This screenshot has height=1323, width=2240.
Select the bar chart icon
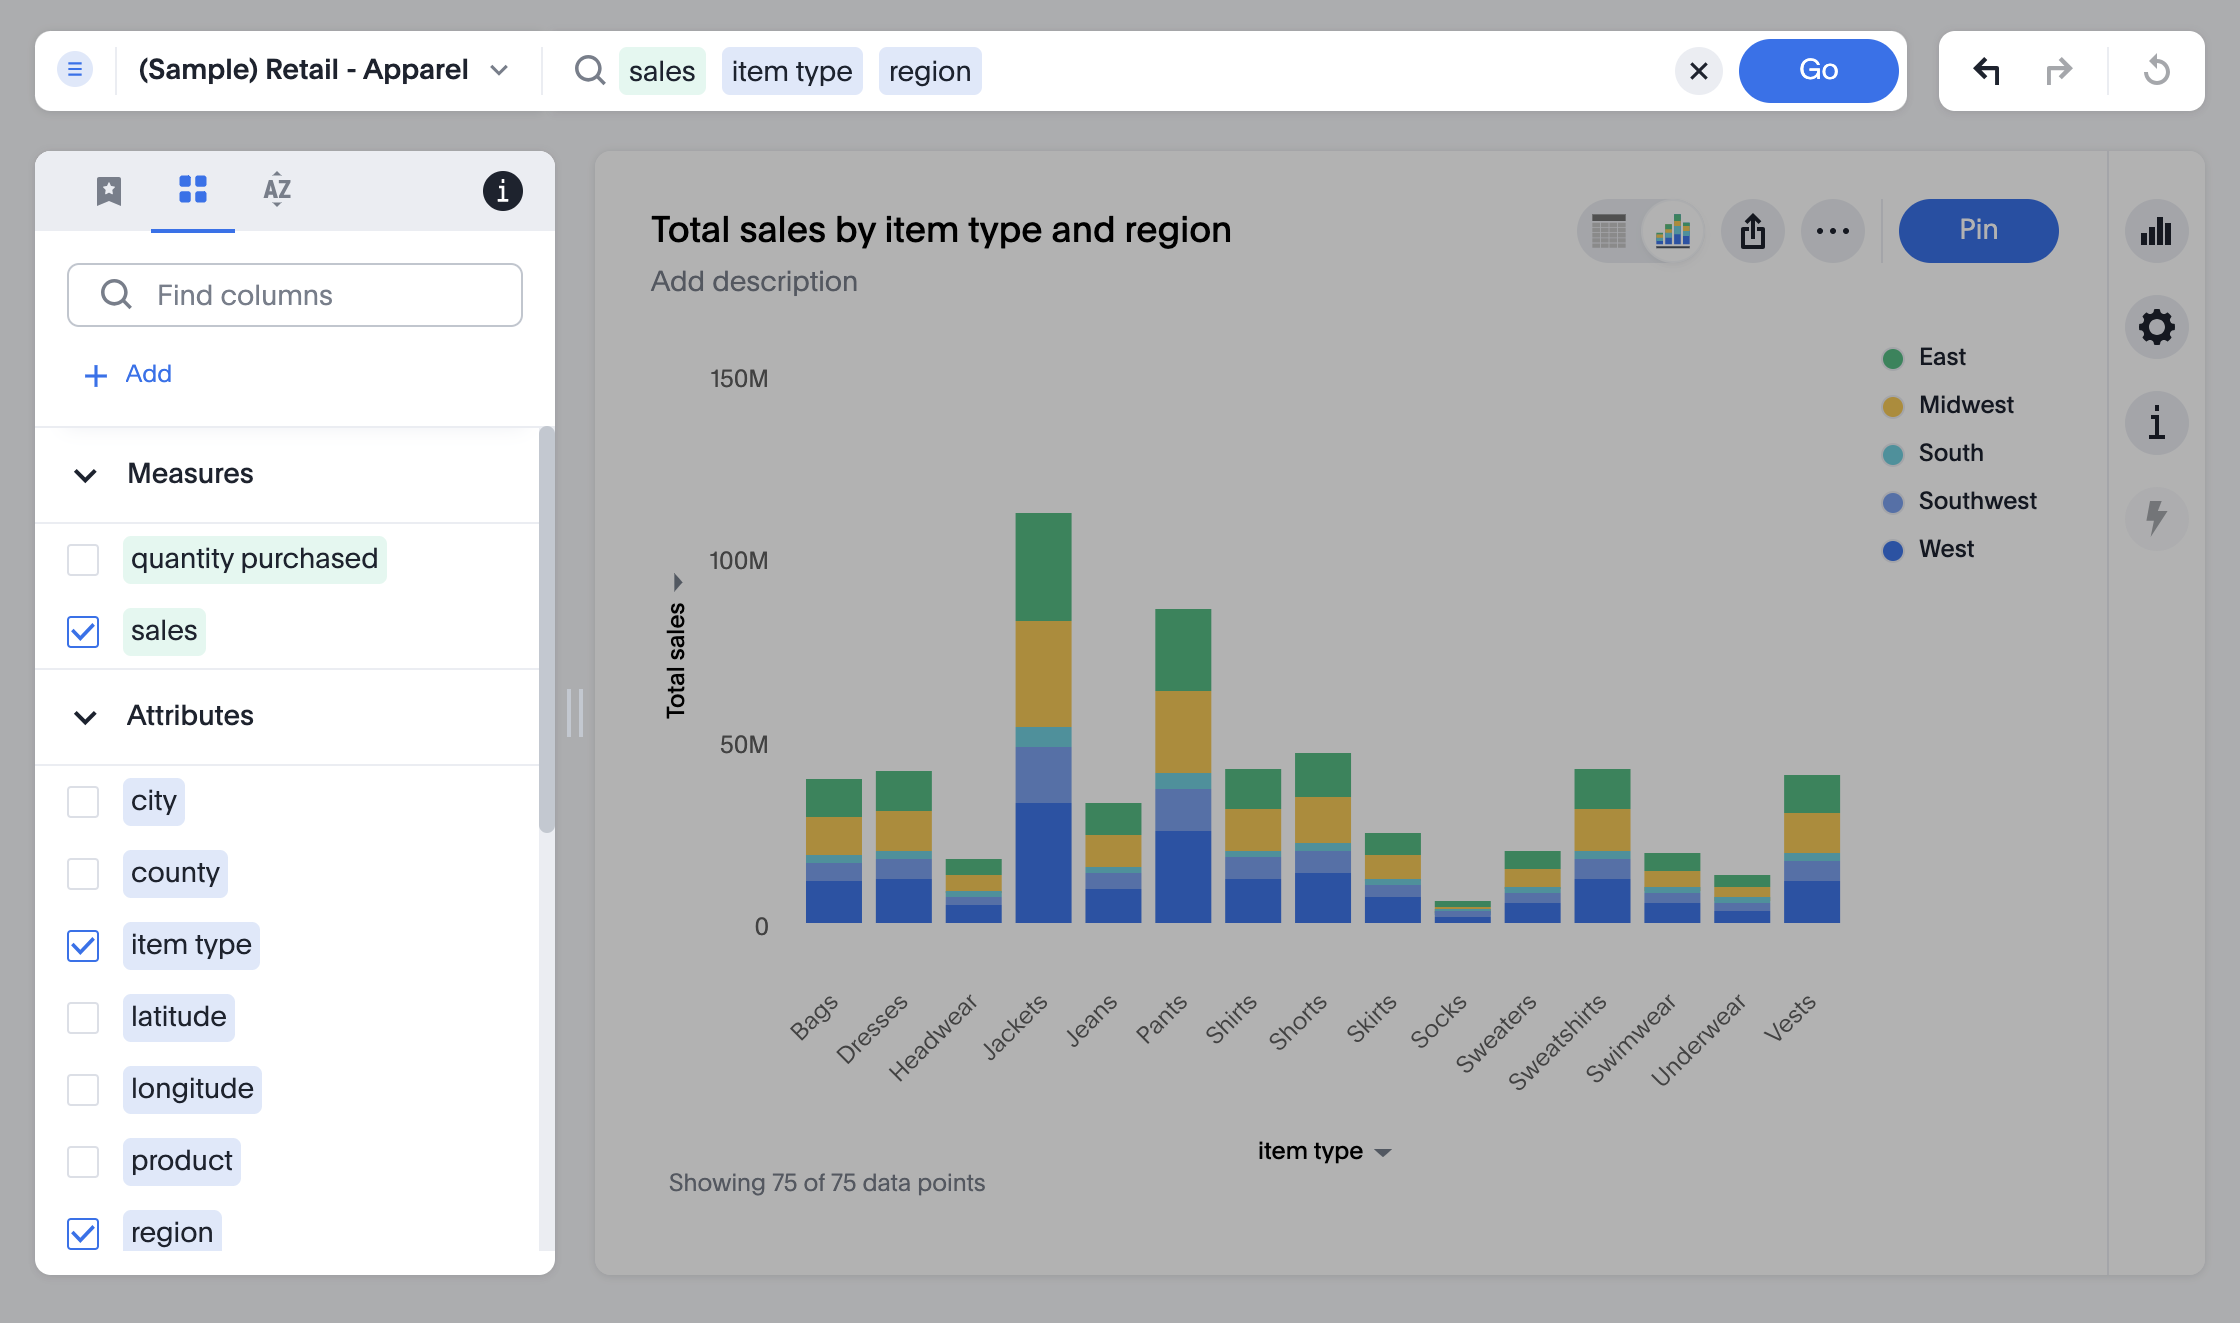[1673, 230]
